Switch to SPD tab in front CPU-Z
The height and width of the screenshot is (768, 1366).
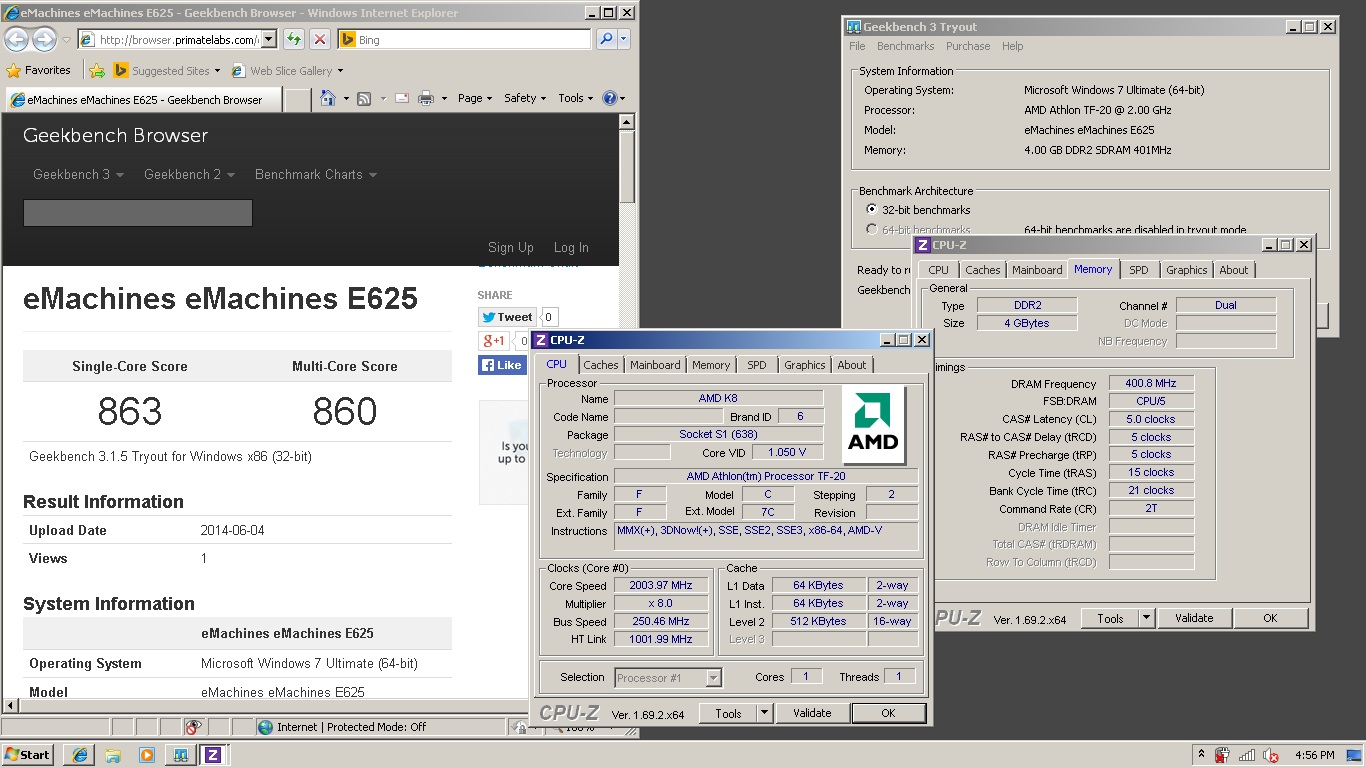(x=756, y=365)
